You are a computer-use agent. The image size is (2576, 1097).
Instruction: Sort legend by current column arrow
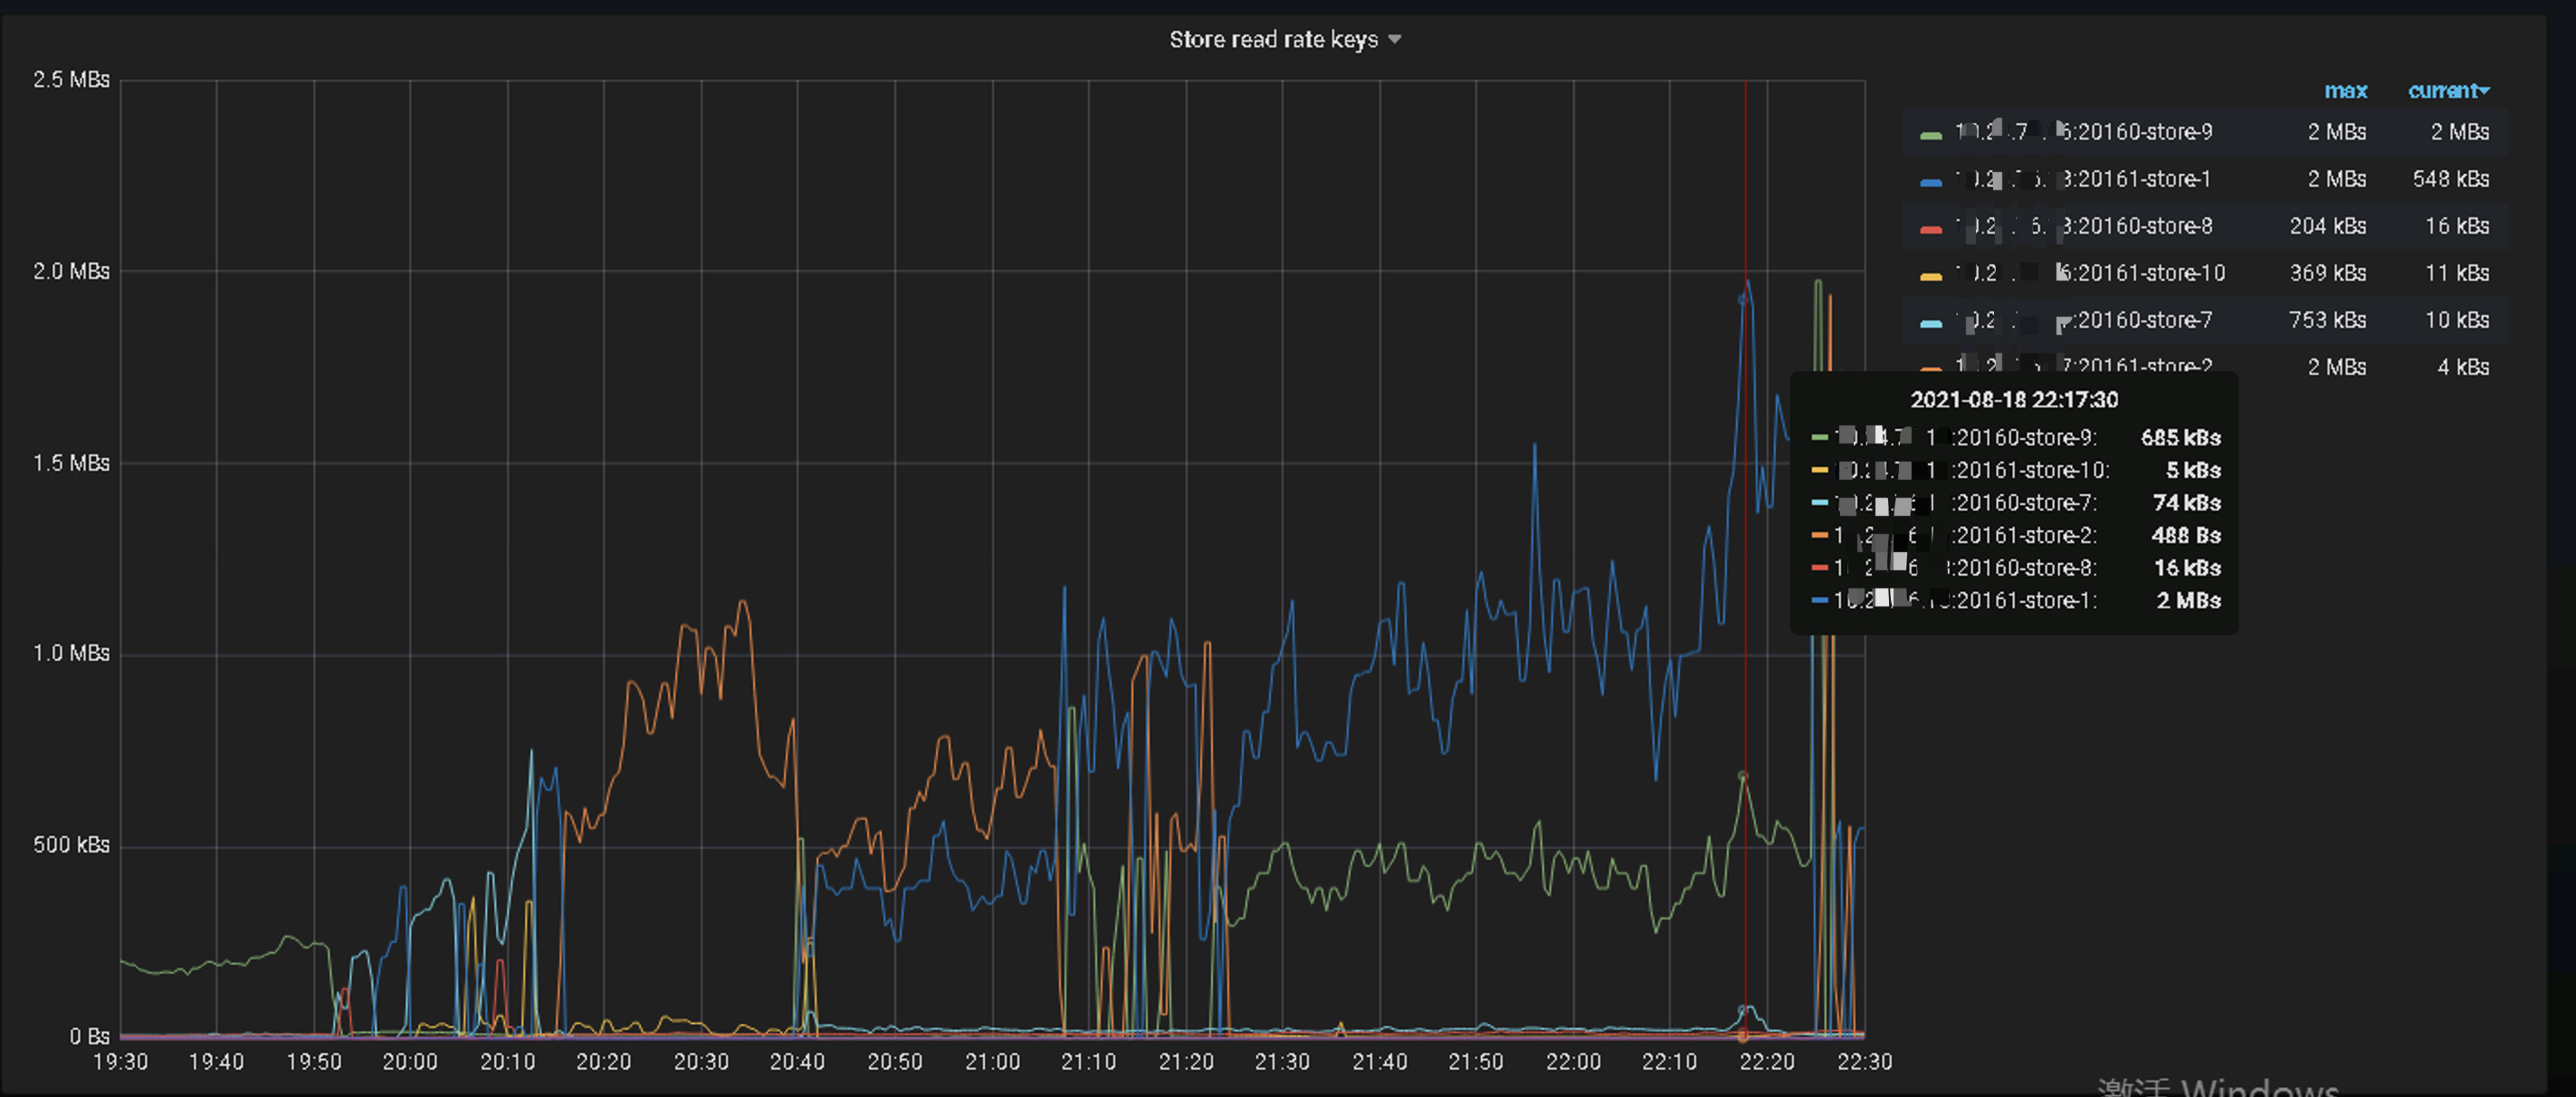pyautogui.click(x=2485, y=91)
